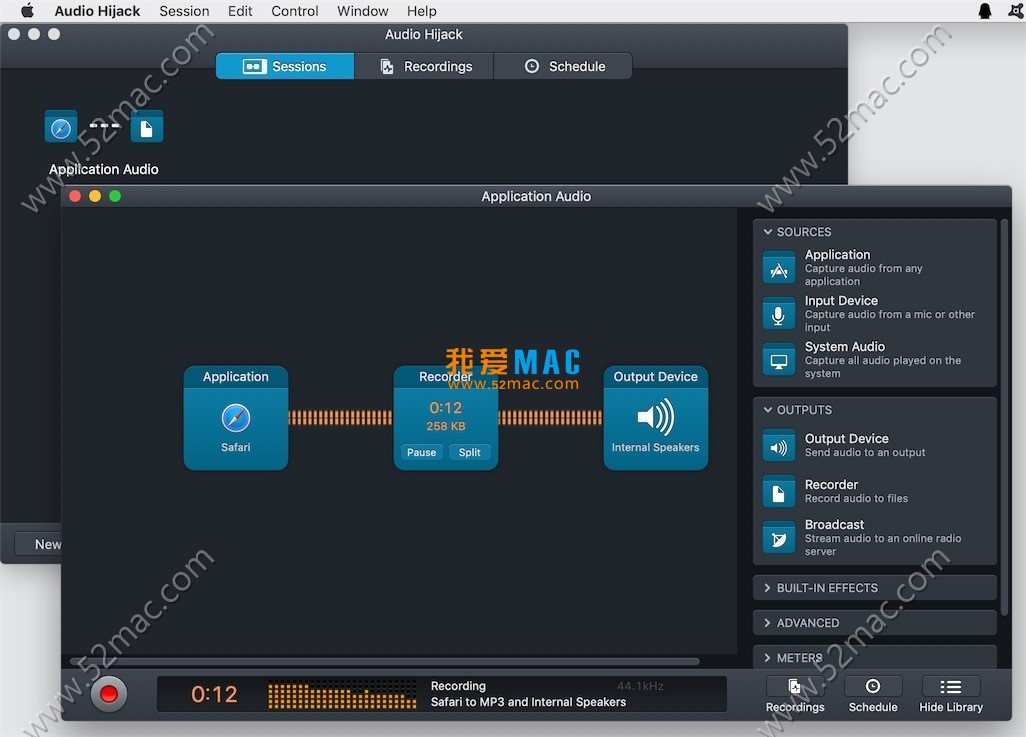Switch to the Sessions tab
This screenshot has width=1026, height=737.
pyautogui.click(x=285, y=66)
